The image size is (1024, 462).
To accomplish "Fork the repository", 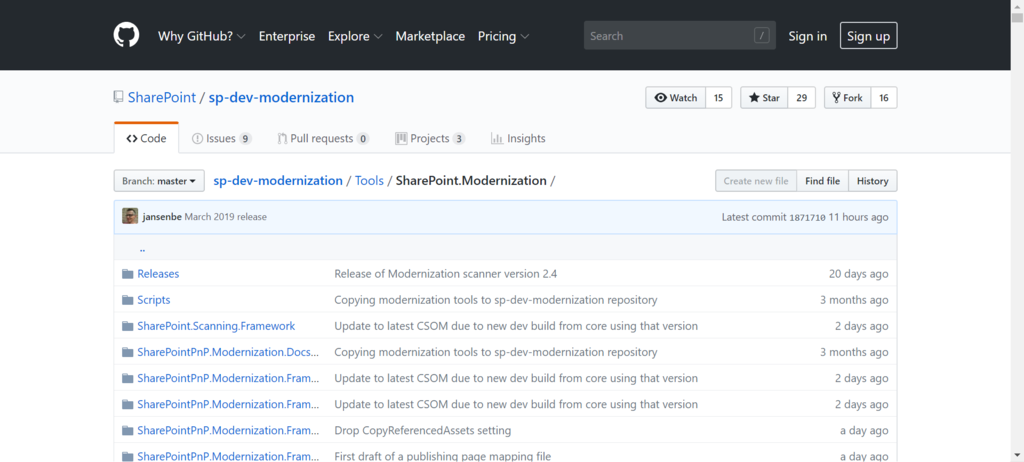I will click(846, 98).
